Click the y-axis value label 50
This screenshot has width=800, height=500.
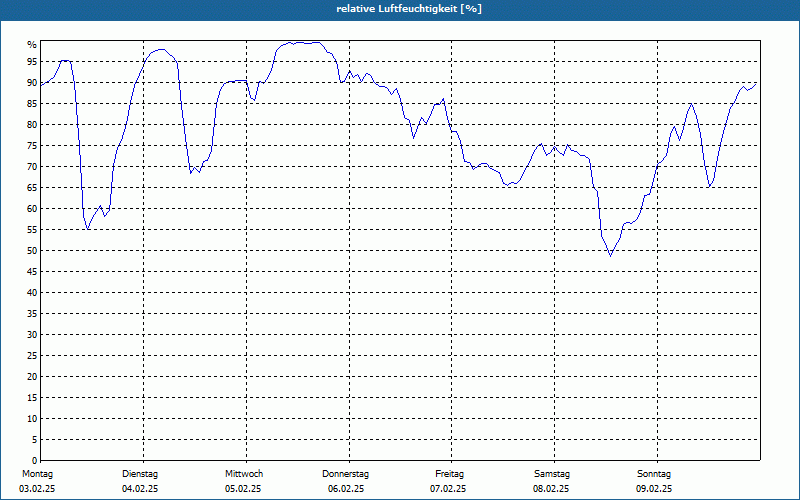point(32,251)
